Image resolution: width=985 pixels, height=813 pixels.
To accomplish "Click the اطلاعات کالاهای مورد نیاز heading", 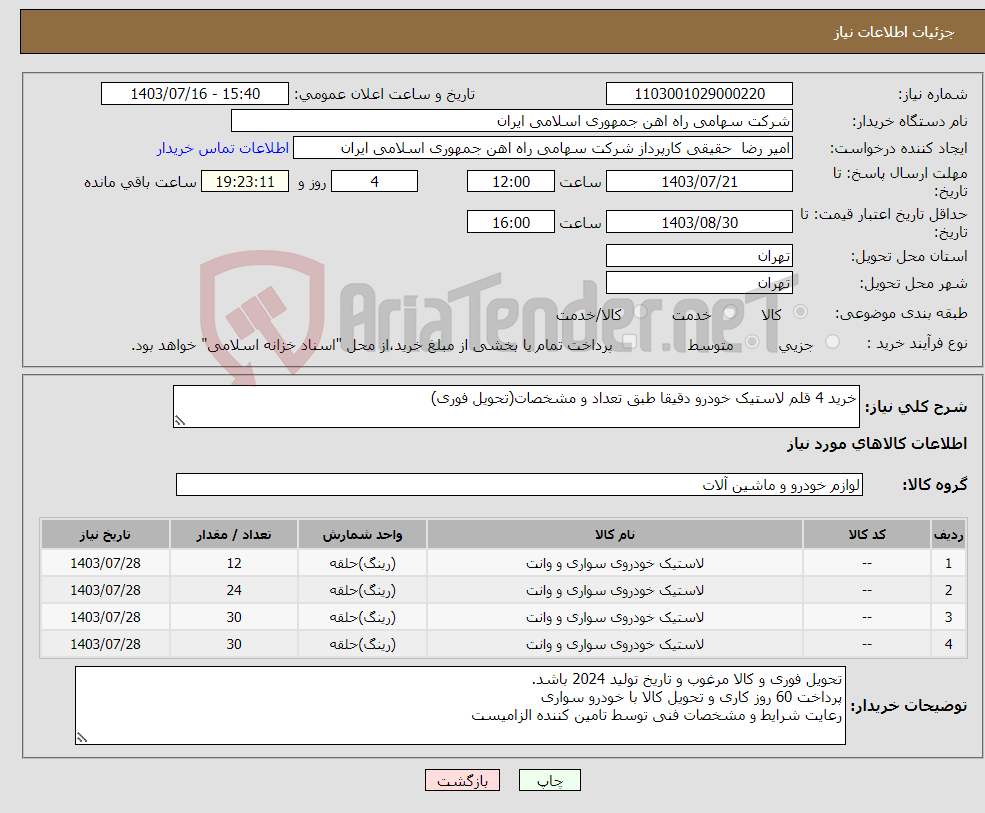I will tap(876, 444).
